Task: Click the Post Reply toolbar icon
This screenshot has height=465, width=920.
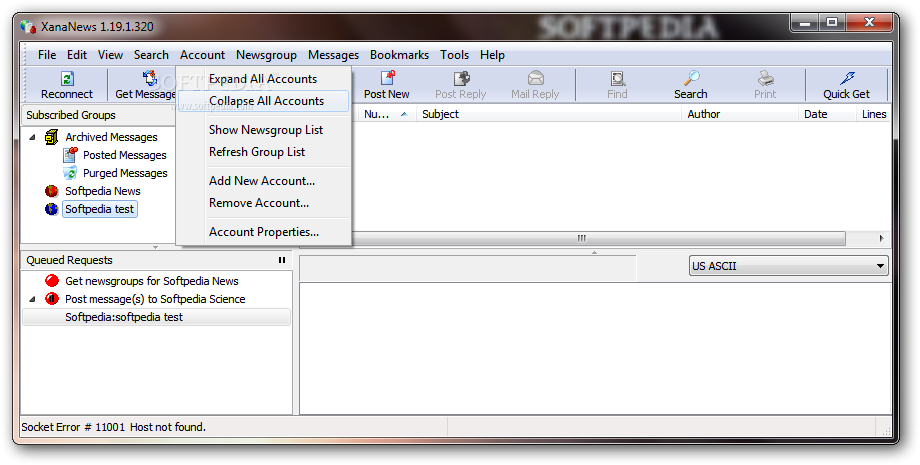Action: 461,78
